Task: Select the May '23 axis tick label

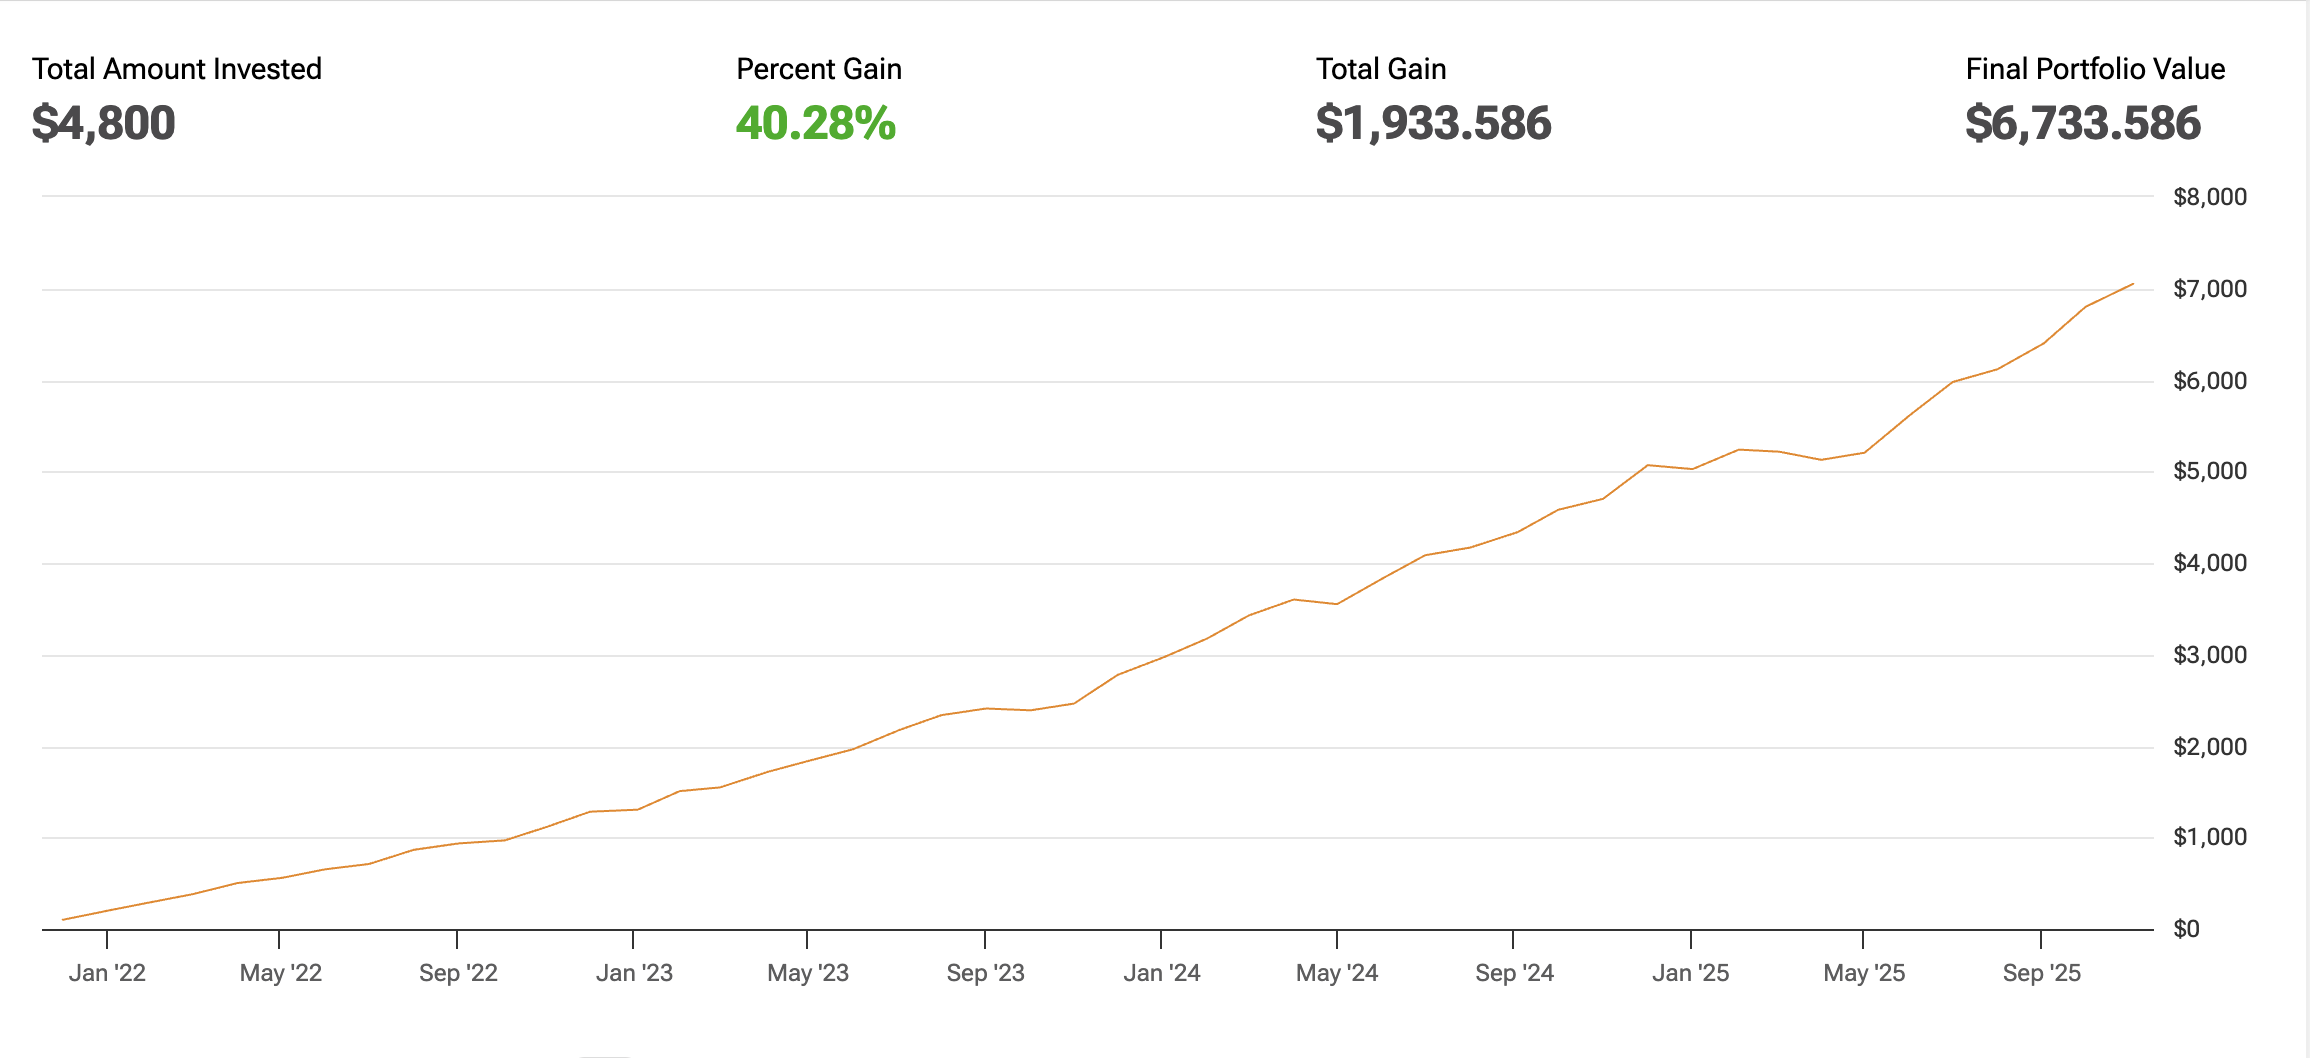Action: point(808,973)
